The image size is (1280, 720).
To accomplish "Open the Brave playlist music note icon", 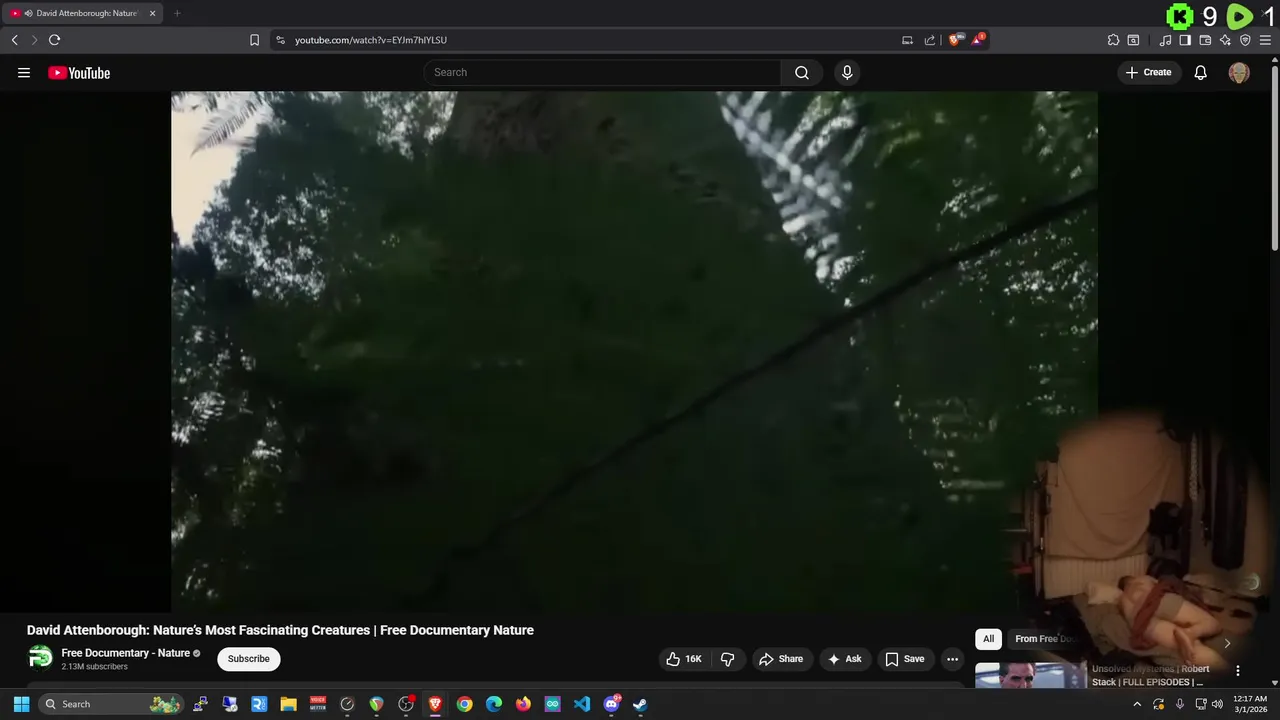I will click(1165, 40).
